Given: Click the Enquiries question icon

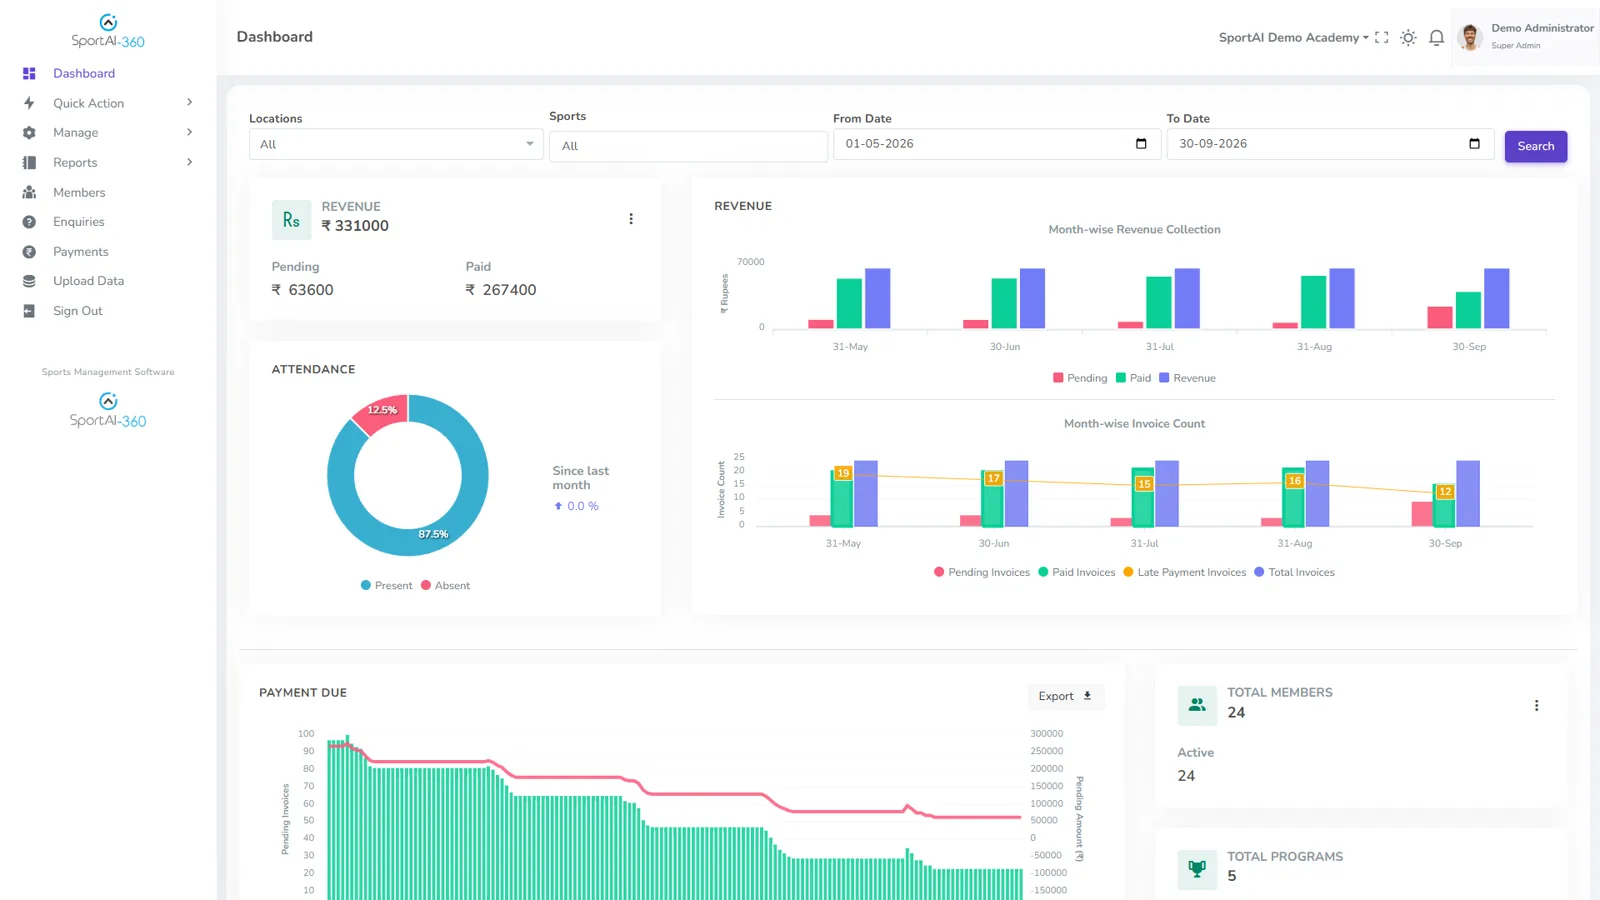Looking at the screenshot, I should pyautogui.click(x=29, y=222).
